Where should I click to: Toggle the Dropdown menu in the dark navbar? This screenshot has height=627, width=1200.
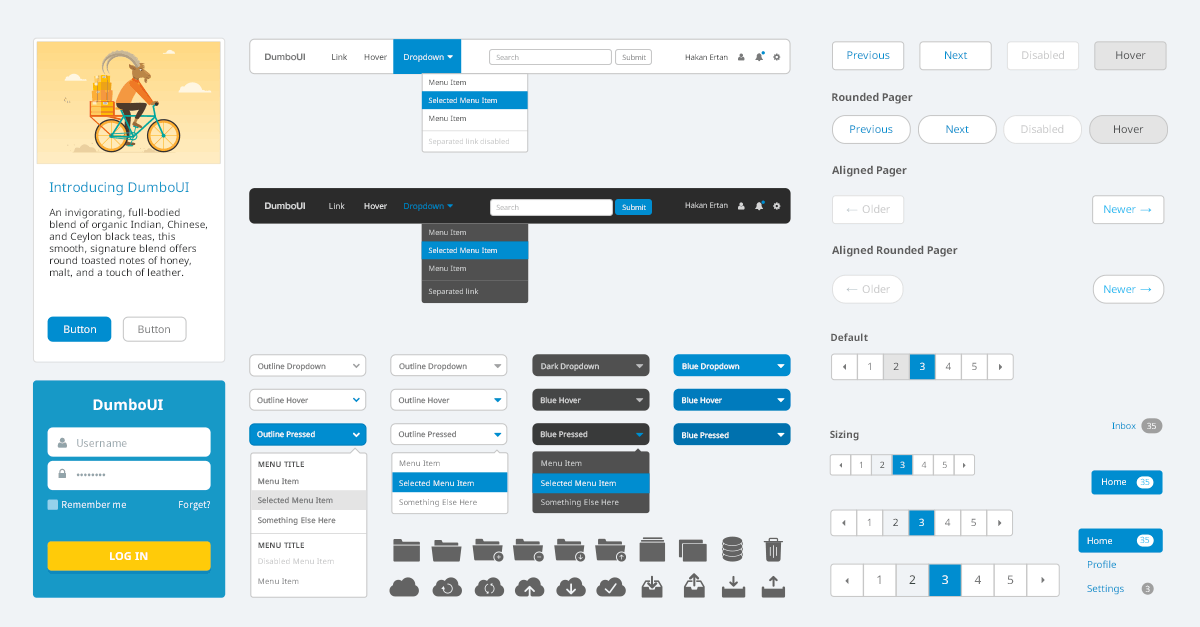click(428, 206)
